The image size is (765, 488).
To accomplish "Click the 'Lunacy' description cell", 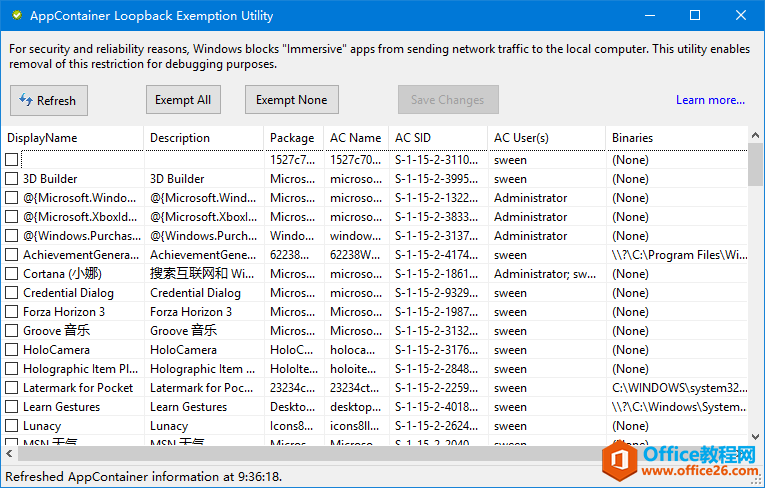I will click(203, 426).
